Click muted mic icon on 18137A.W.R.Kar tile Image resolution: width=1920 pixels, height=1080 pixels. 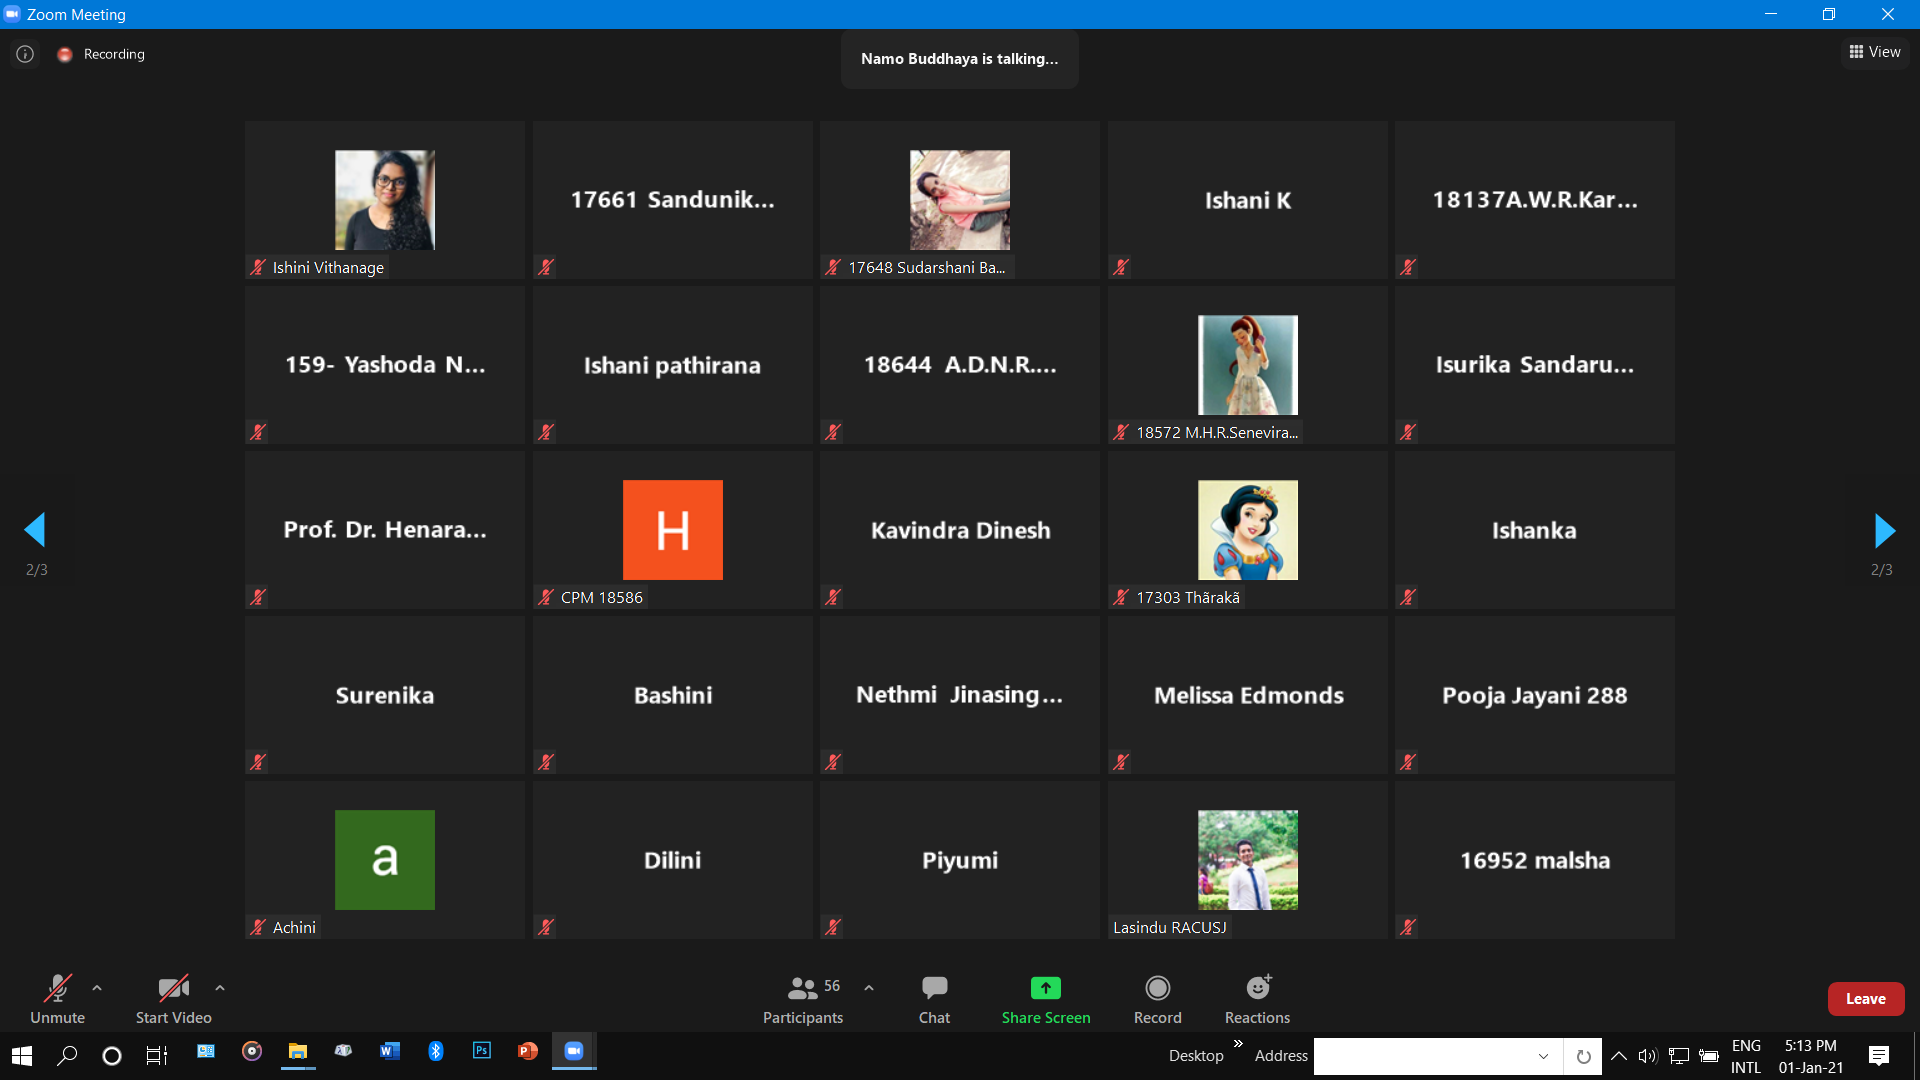point(1408,267)
